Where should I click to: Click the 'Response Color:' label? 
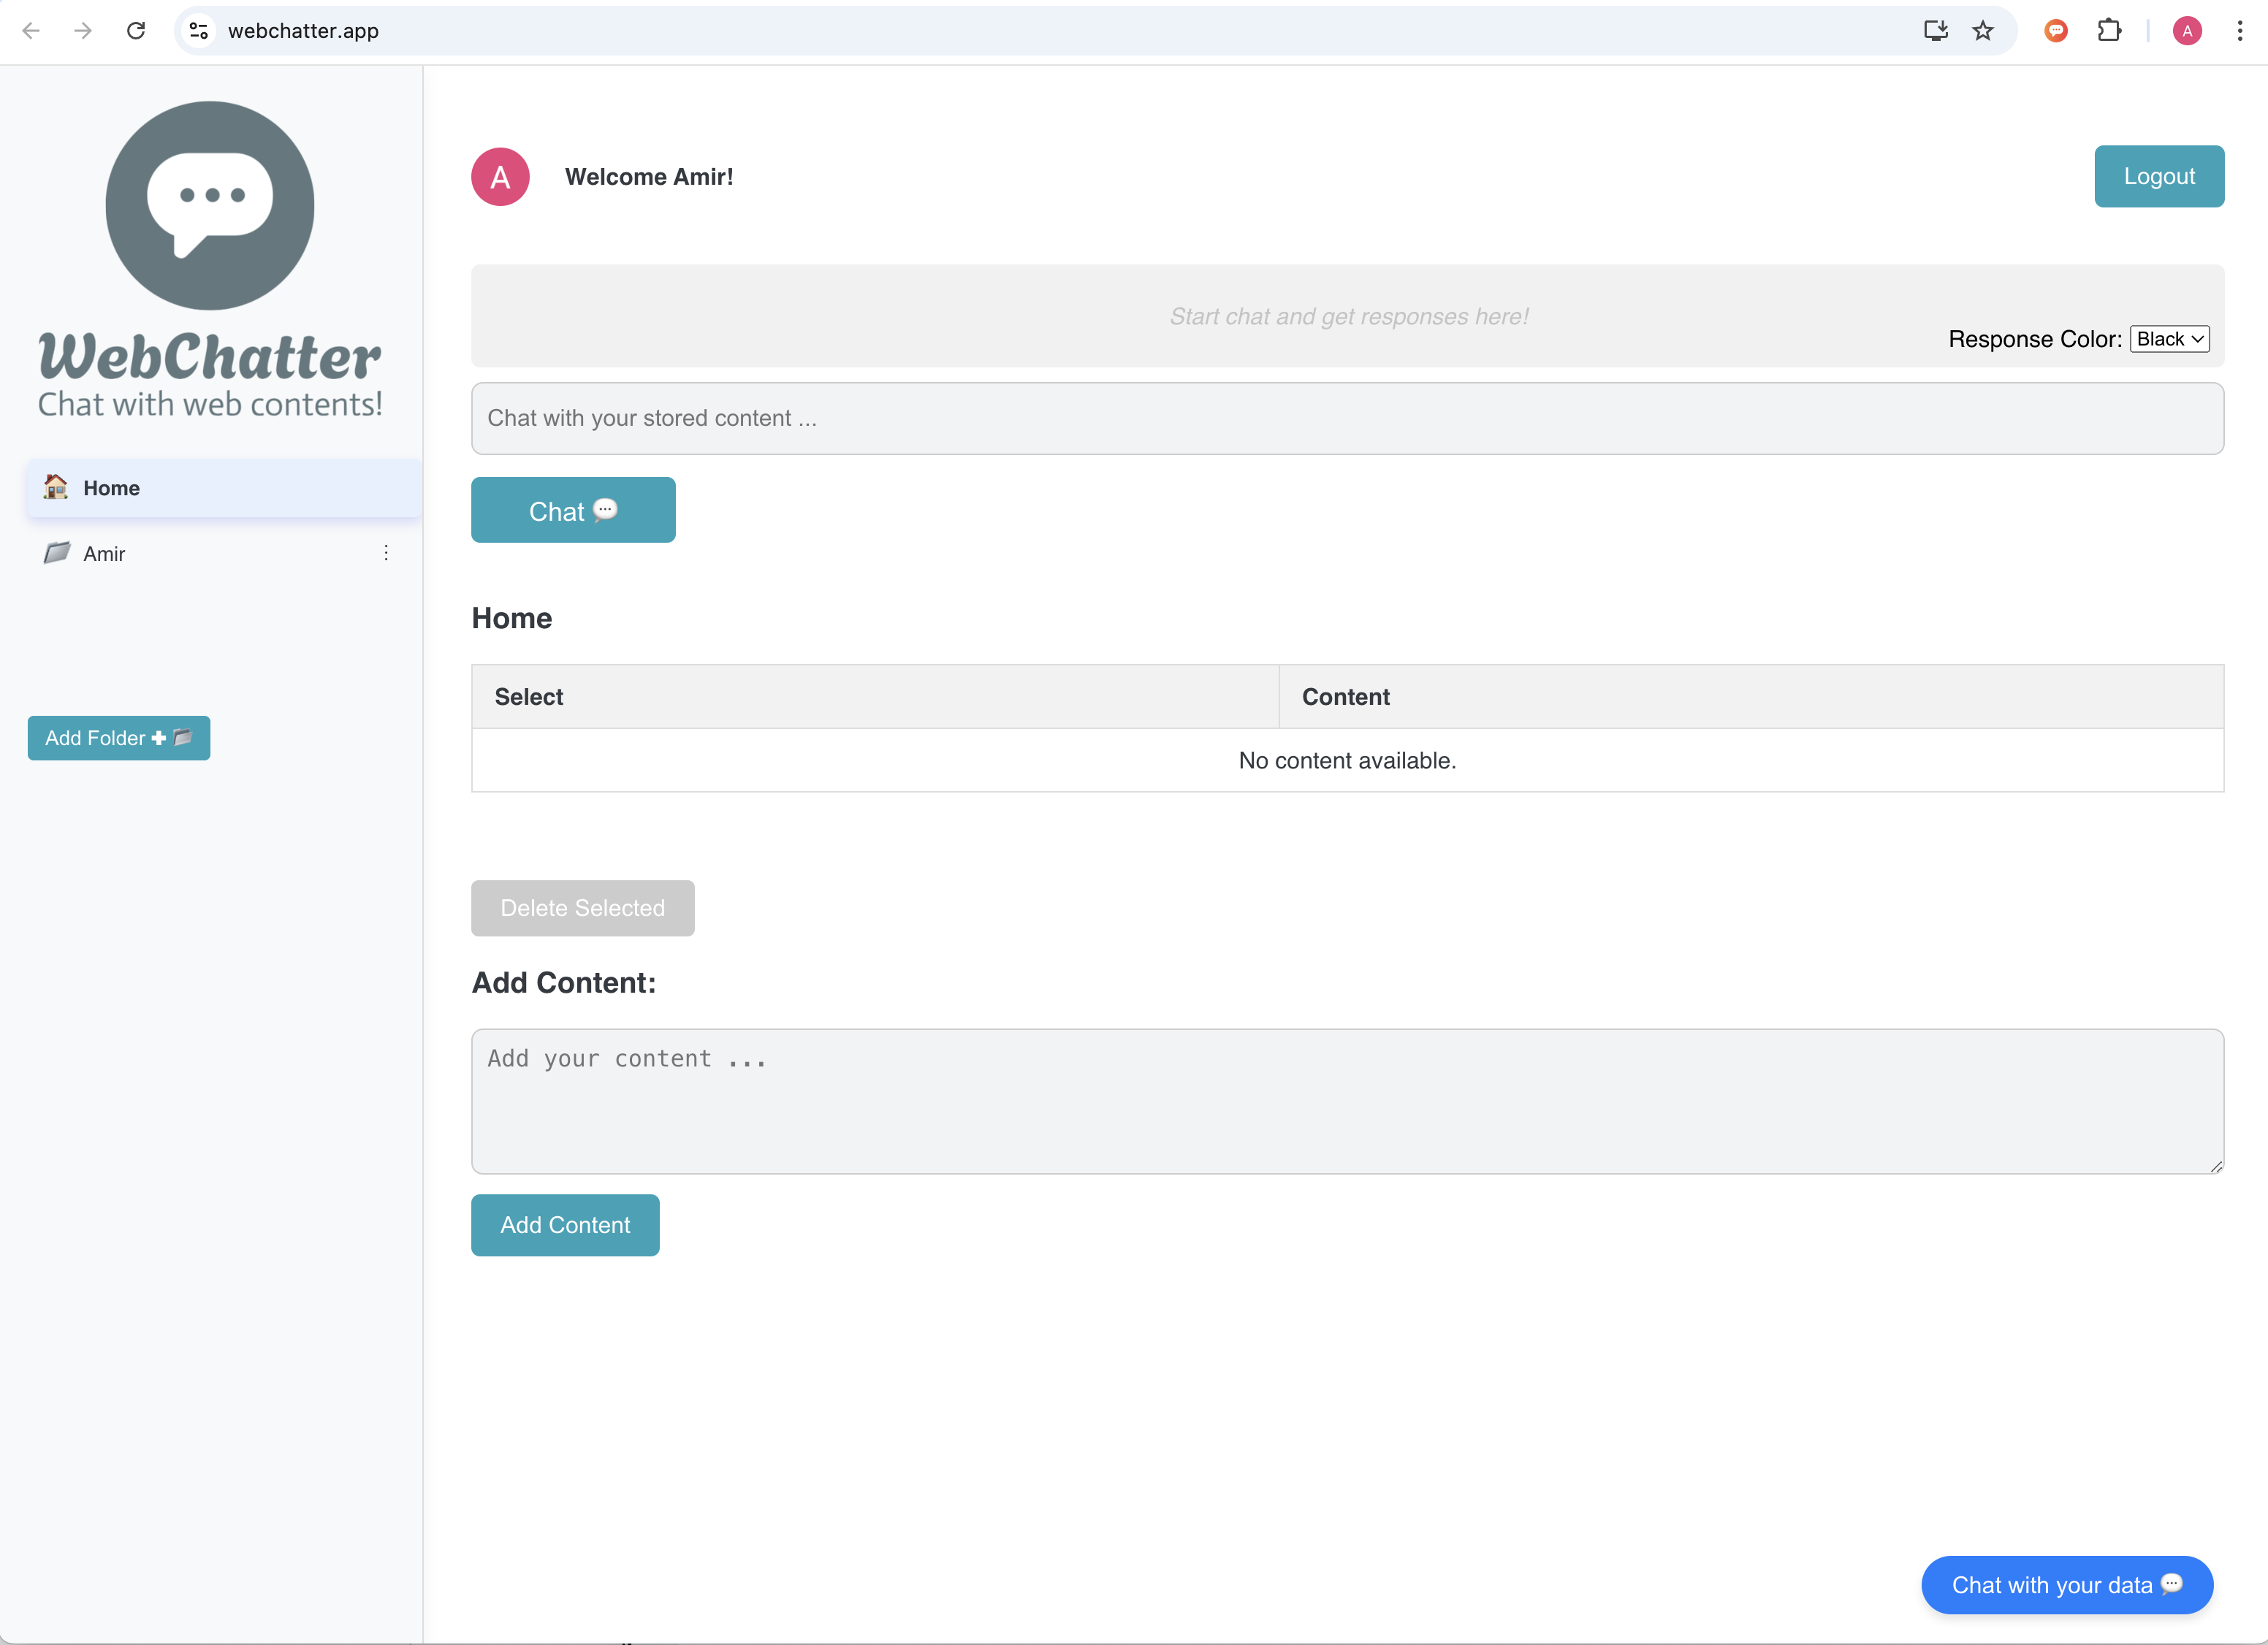(2035, 339)
